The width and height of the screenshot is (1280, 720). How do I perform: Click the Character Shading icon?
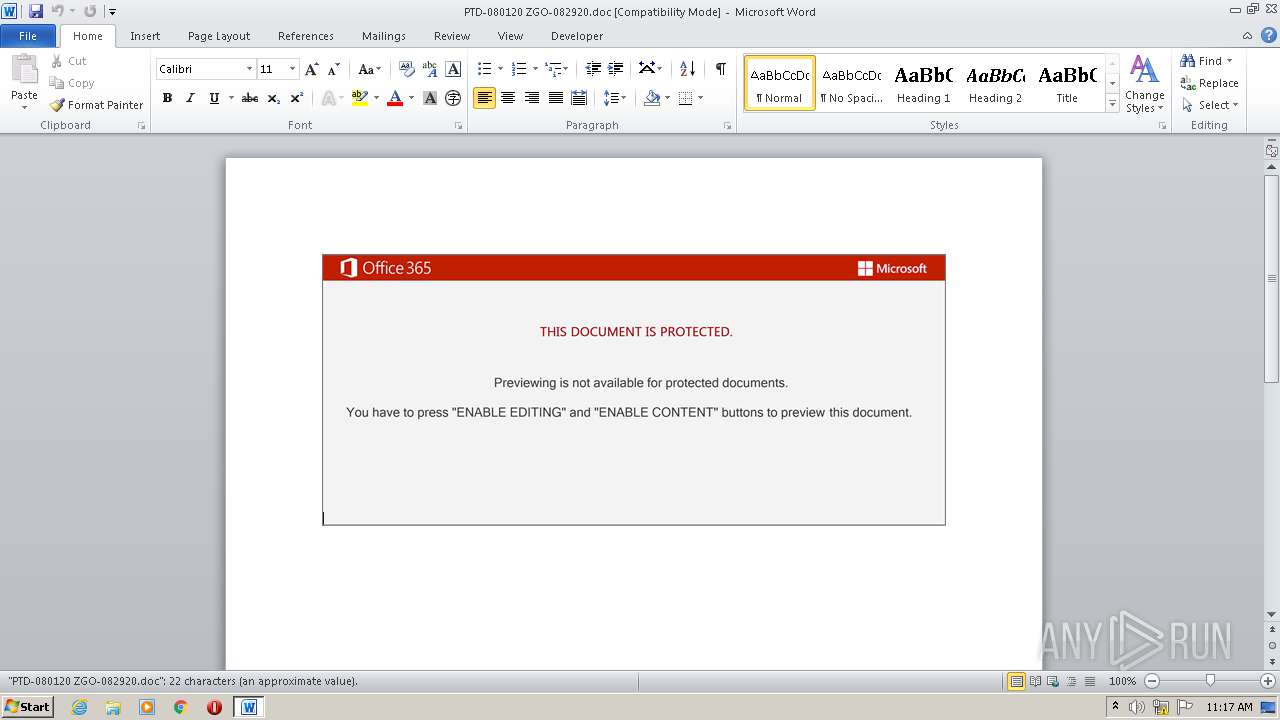(x=430, y=98)
